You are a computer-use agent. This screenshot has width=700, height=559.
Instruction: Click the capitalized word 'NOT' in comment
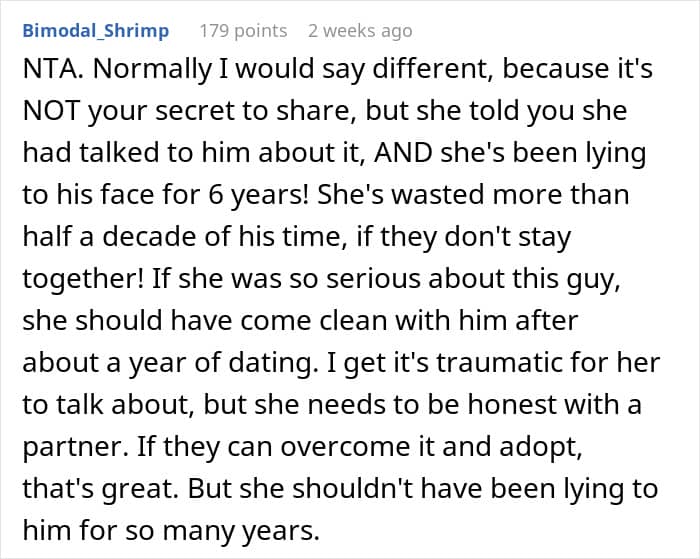(51, 111)
